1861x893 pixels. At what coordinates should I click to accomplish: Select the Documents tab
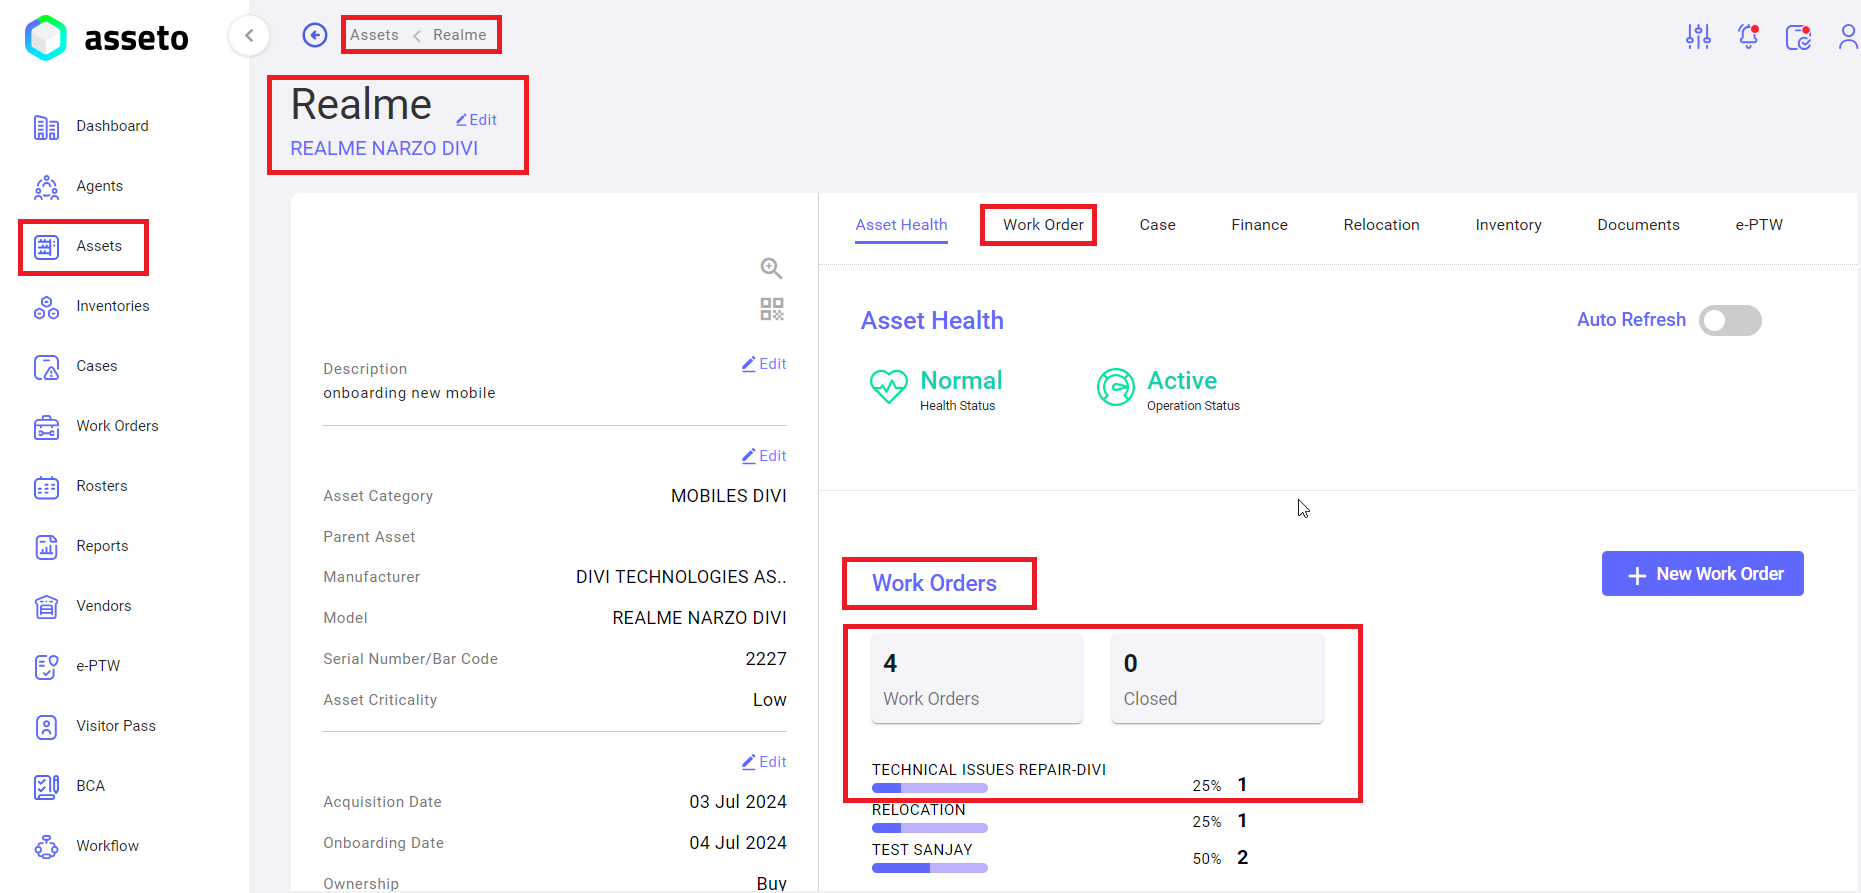pyautogui.click(x=1638, y=225)
